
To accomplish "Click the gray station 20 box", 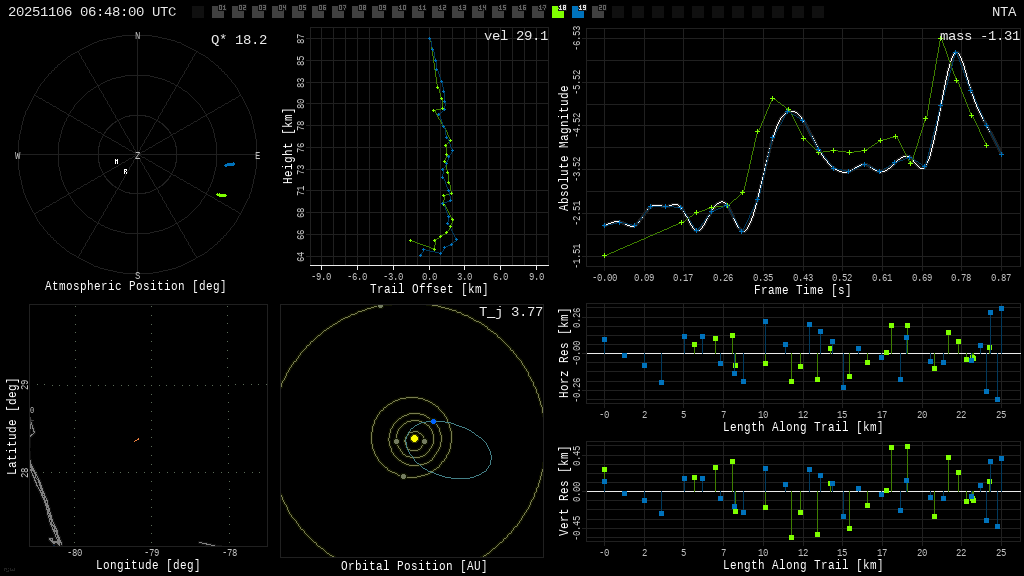I will [598, 12].
